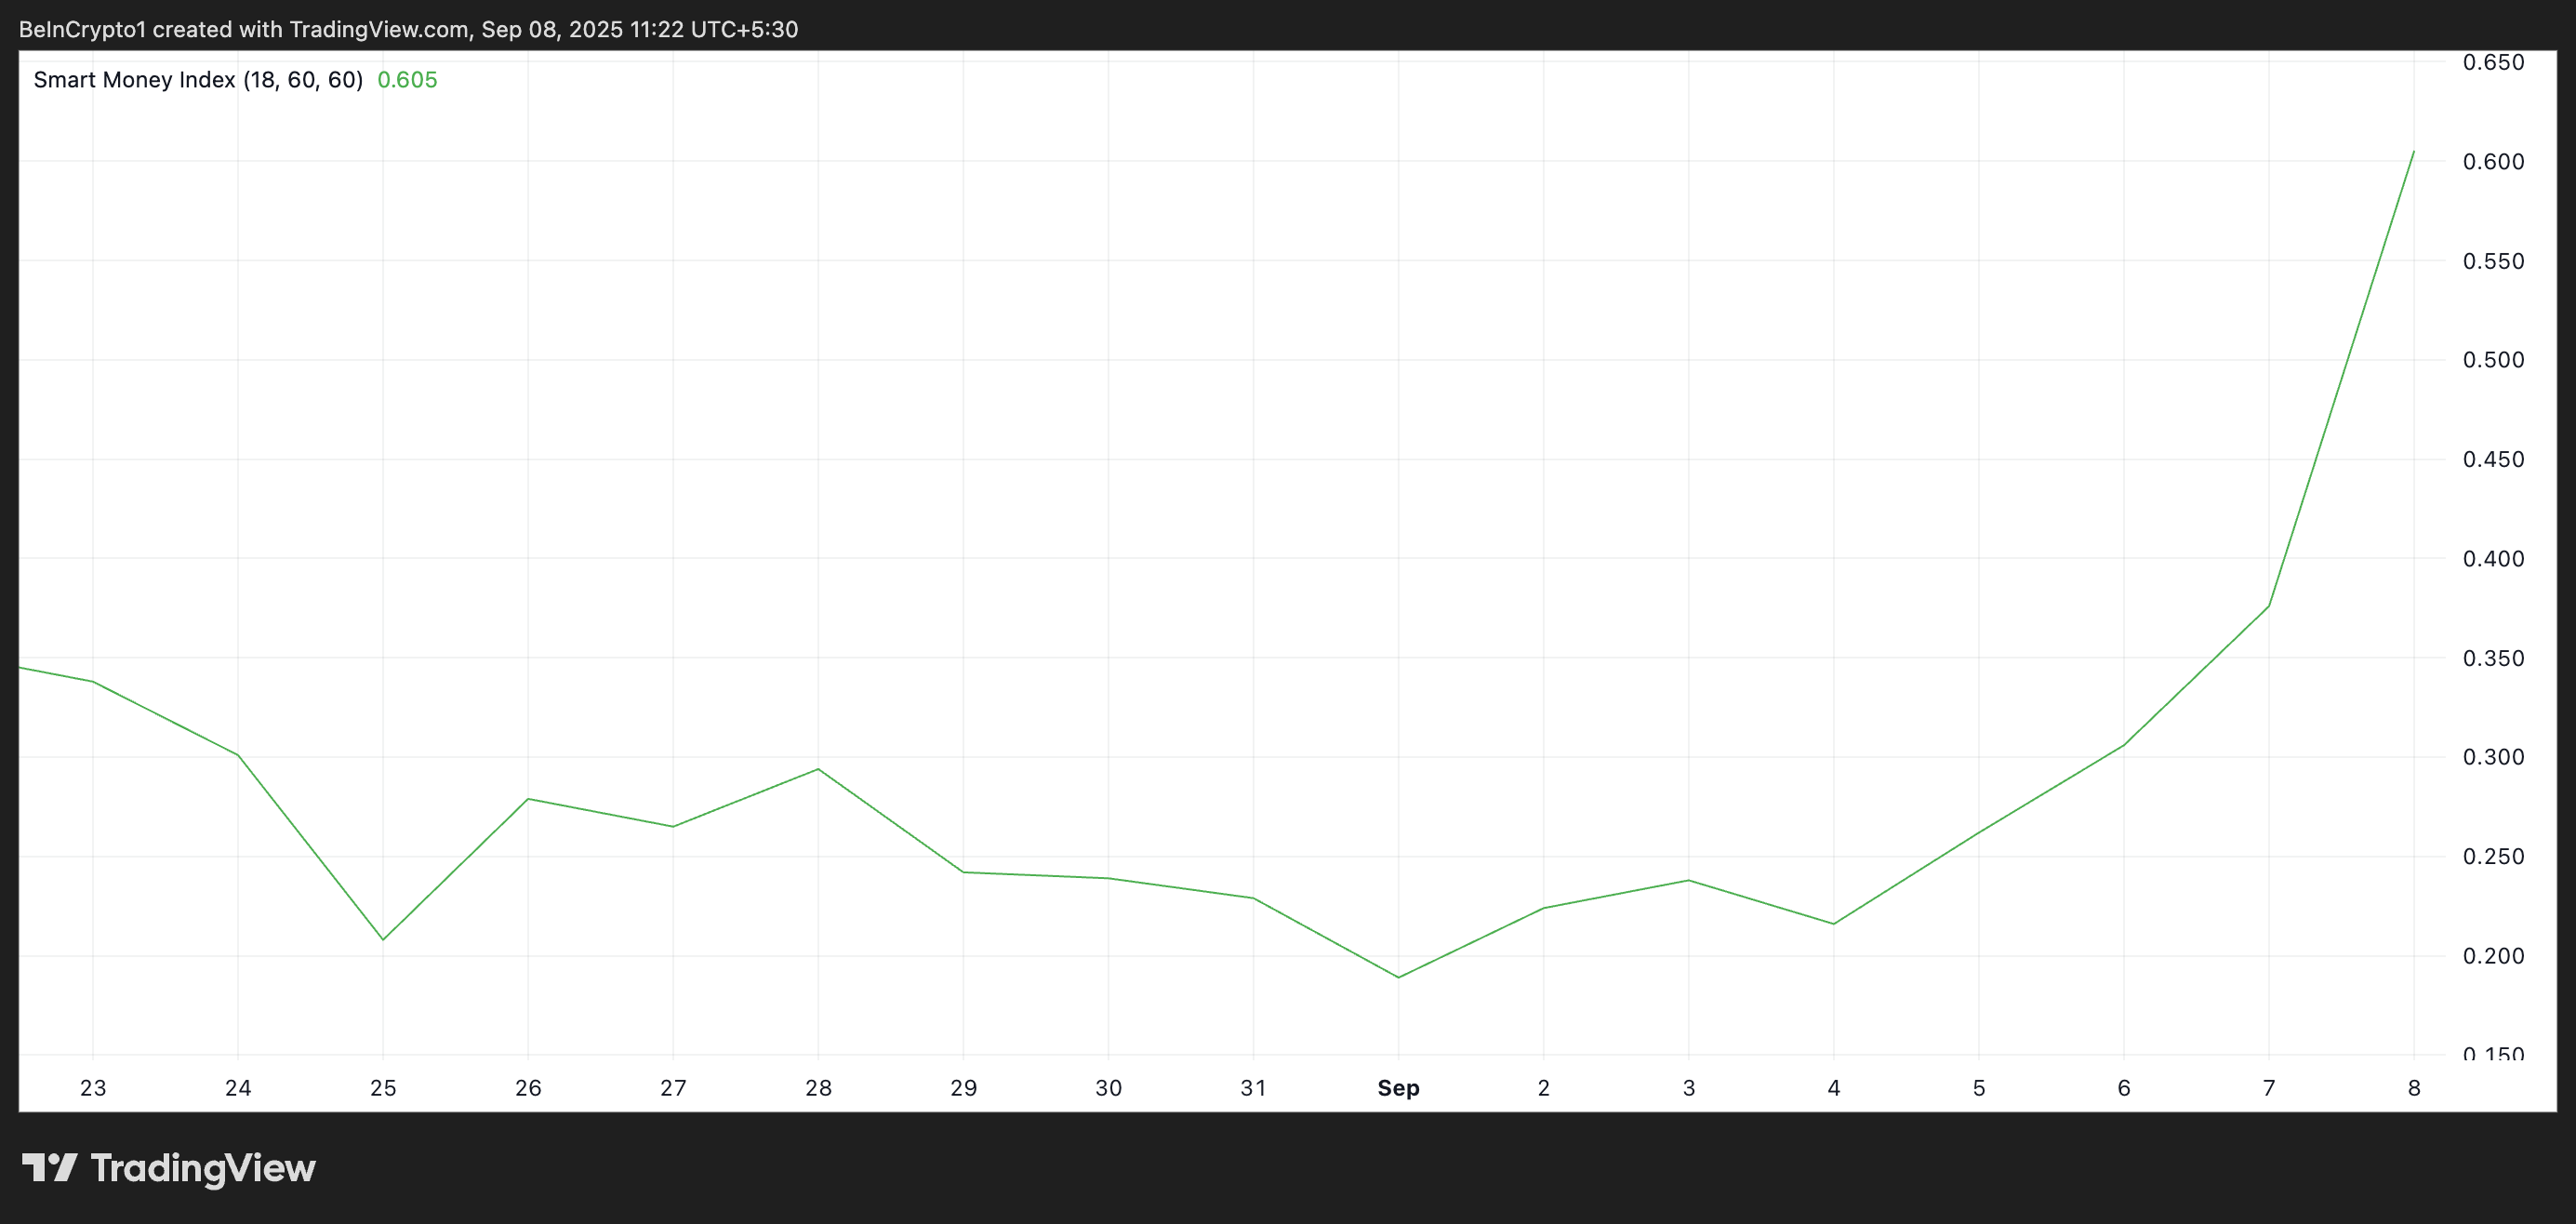Viewport: 2576px width, 1224px height.
Task: Click date 28 on the time axis
Action: (x=818, y=1088)
